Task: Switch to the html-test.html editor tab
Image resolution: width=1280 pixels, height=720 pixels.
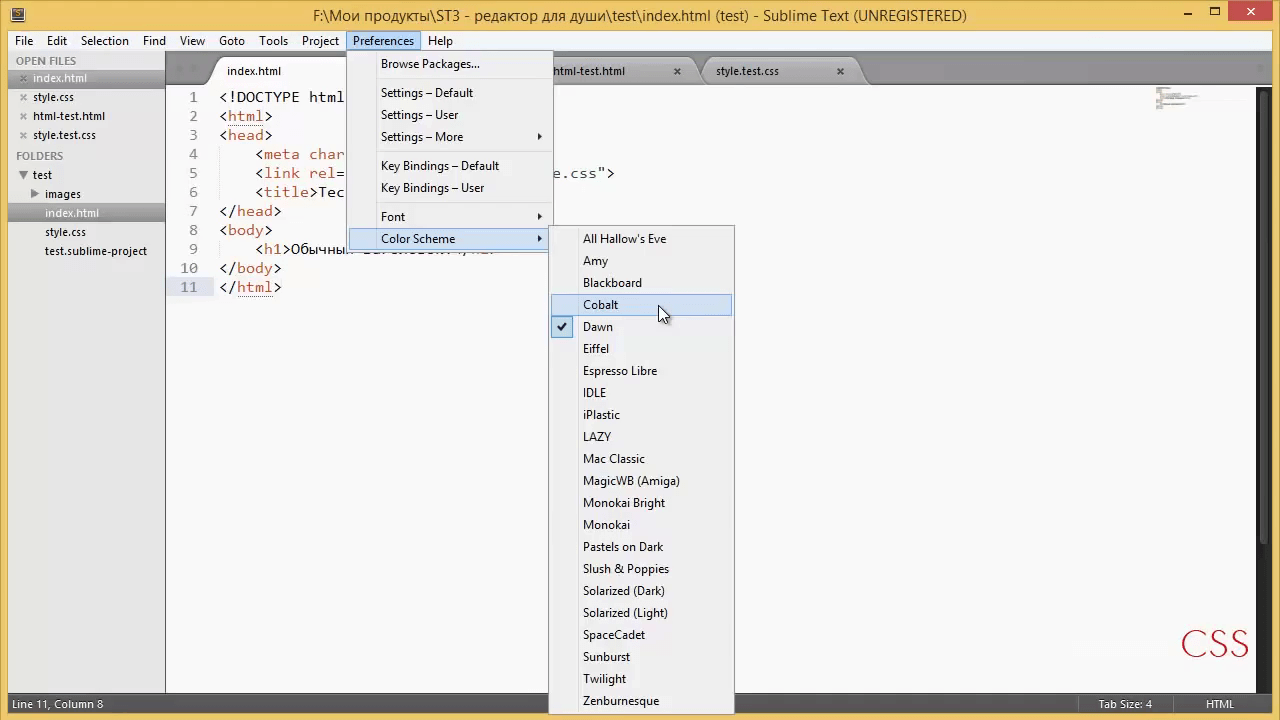Action: (x=589, y=71)
